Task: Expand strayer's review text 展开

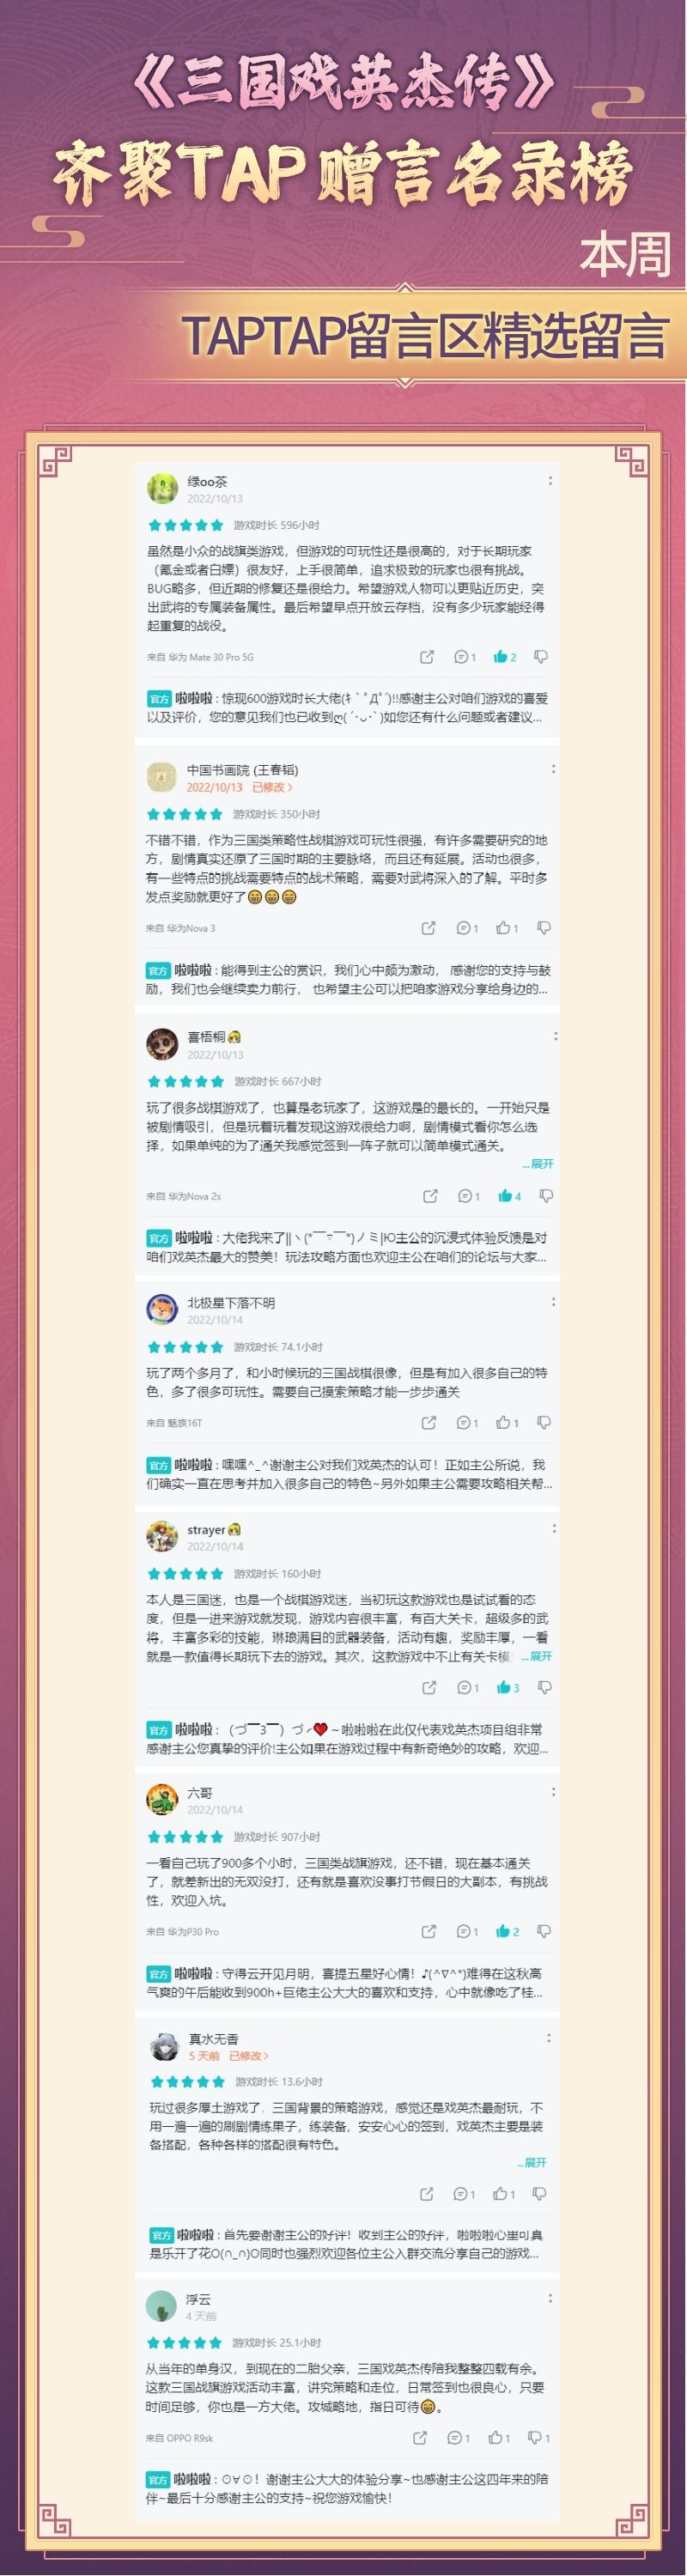Action: point(537,1656)
